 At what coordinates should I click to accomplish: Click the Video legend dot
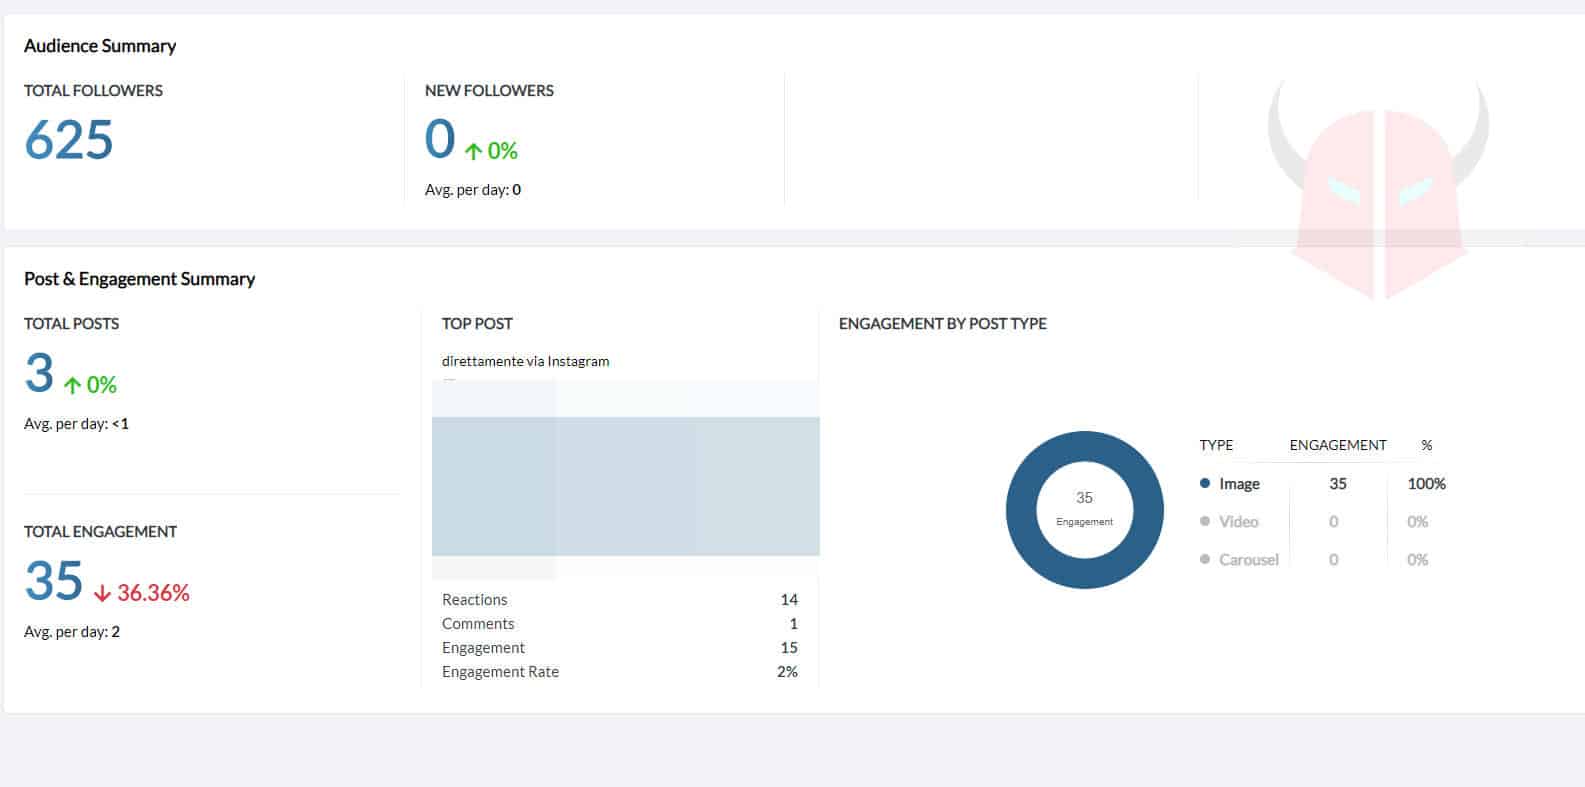(1205, 521)
